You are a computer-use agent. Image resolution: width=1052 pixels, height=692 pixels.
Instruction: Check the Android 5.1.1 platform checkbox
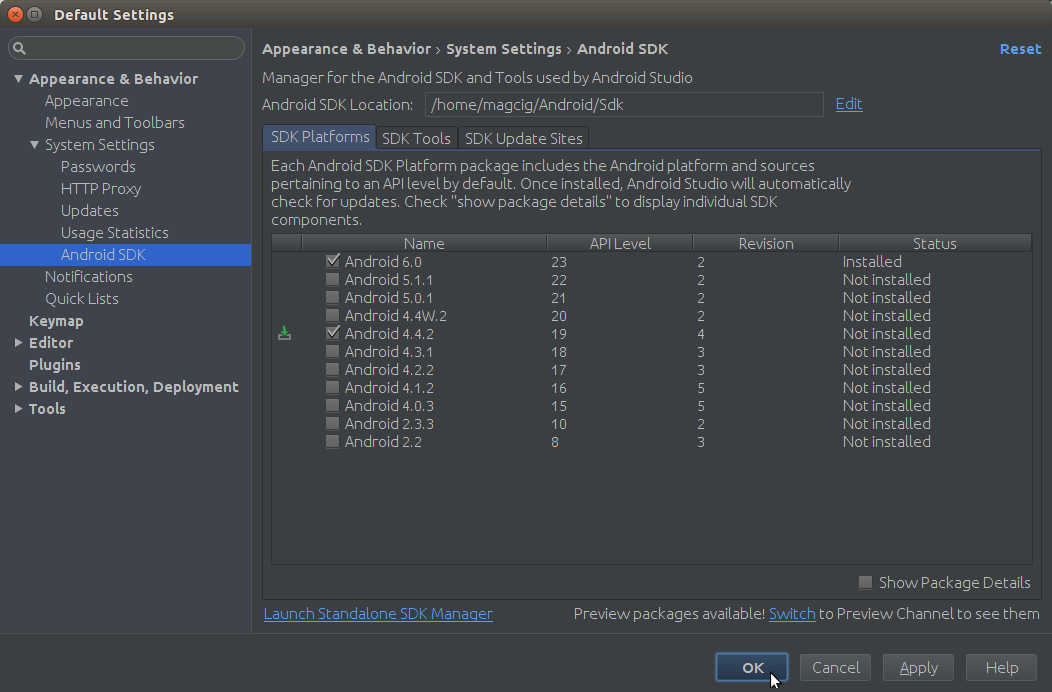(332, 279)
